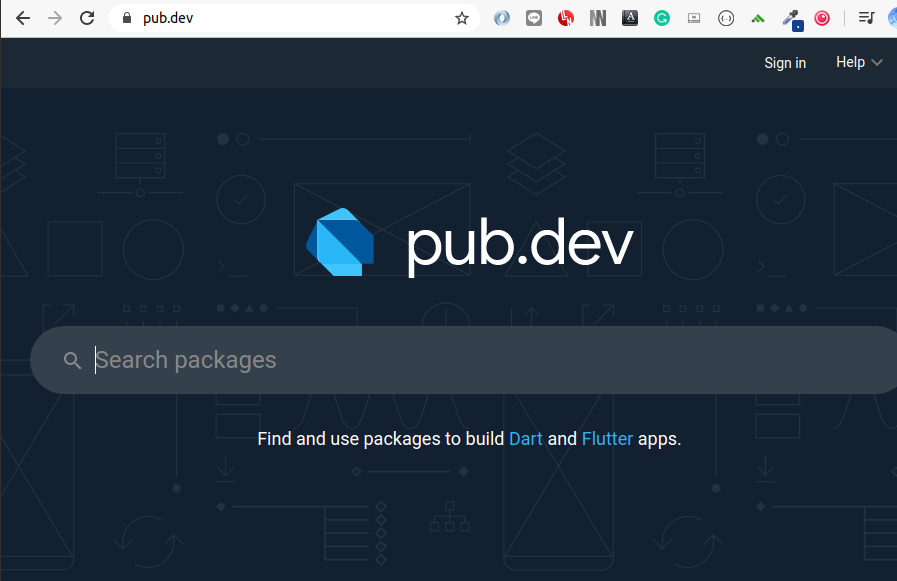
Task: Click the browser forward arrow
Action: pyautogui.click(x=55, y=18)
